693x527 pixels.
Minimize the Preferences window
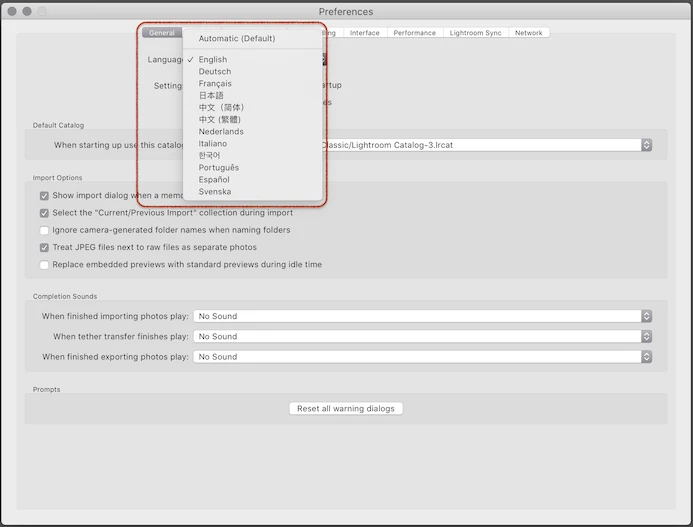[x=27, y=11]
